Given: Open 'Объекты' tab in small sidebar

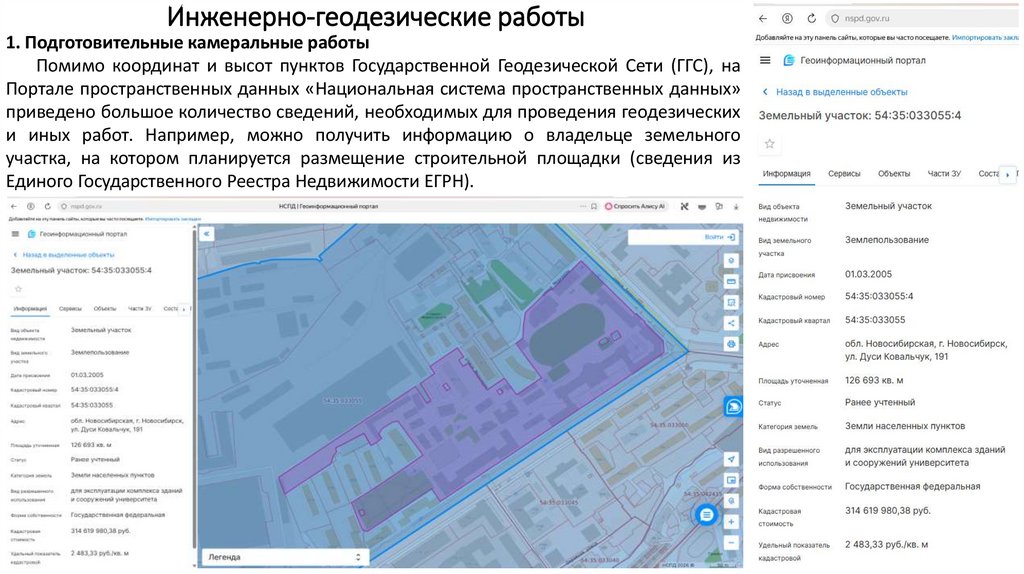Looking at the screenshot, I should [104, 308].
